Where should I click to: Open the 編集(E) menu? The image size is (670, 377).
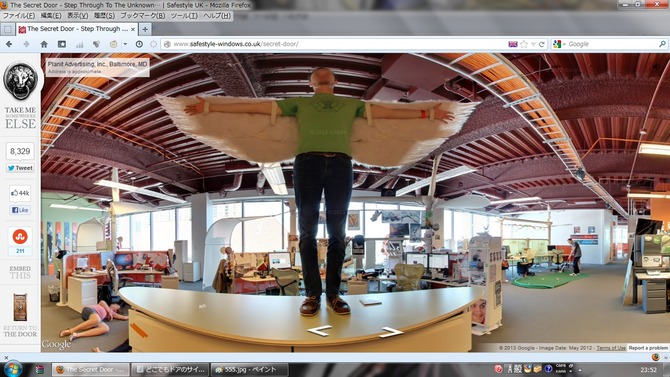[51, 15]
